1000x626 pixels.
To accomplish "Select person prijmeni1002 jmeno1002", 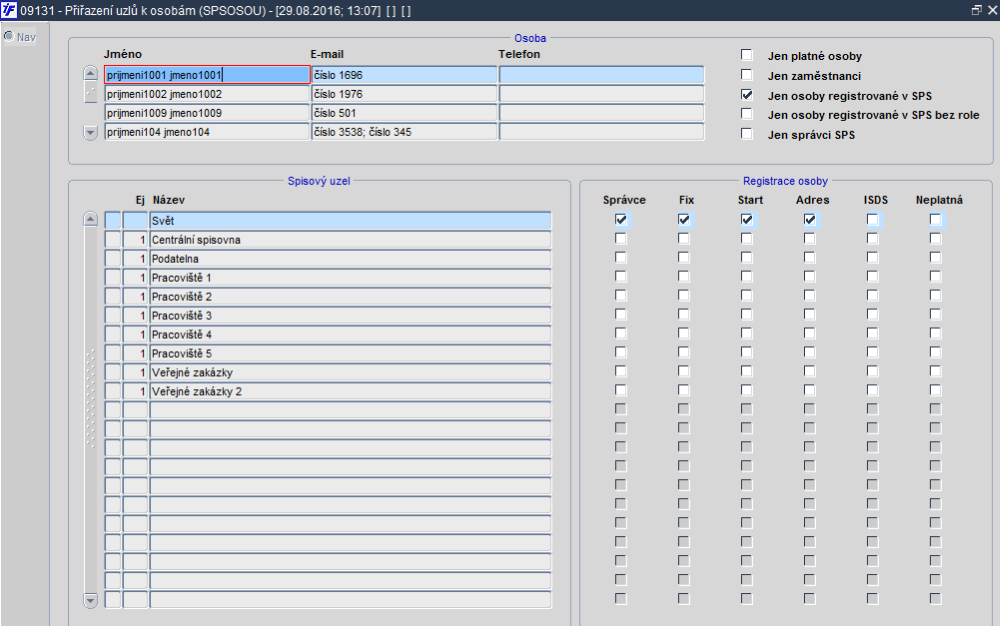I will (207, 94).
